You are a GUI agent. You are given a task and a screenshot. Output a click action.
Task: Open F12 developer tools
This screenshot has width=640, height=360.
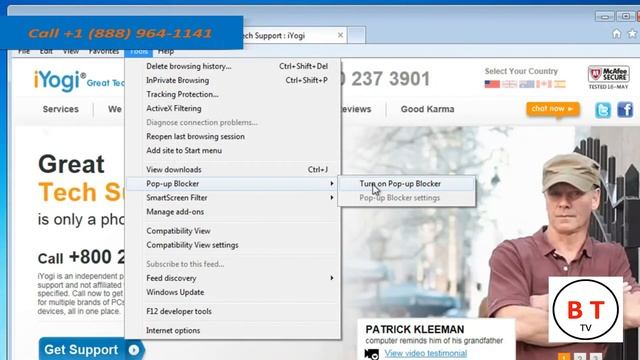pyautogui.click(x=233, y=311)
